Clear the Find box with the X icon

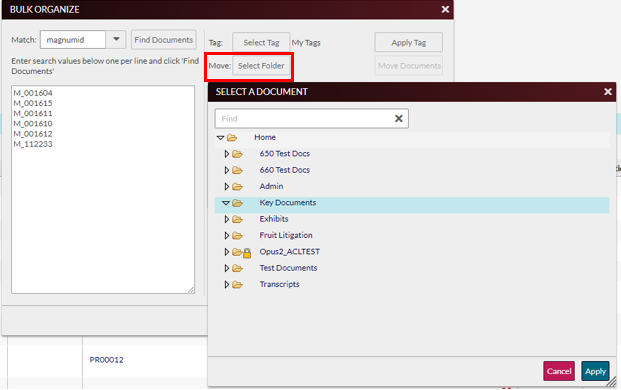tap(399, 118)
